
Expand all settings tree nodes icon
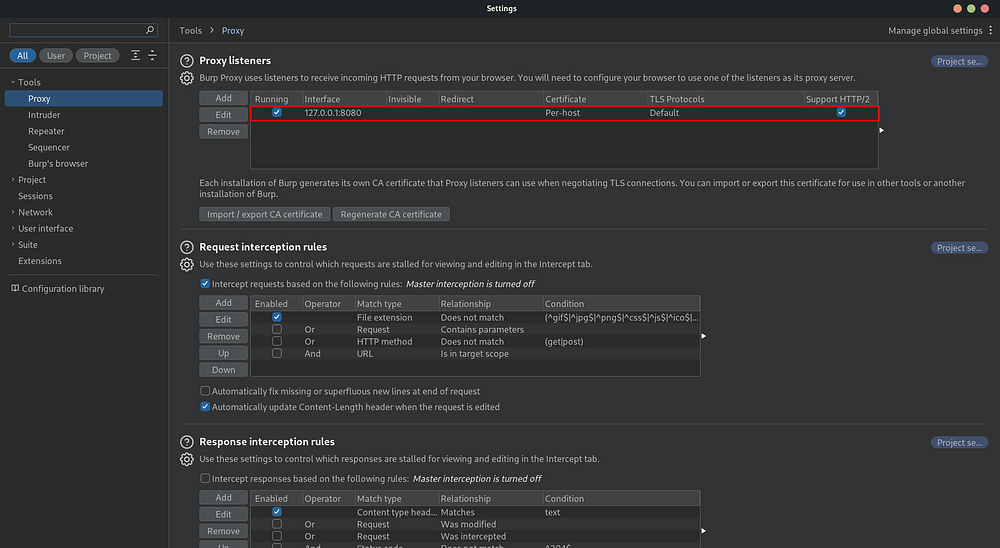pos(135,56)
